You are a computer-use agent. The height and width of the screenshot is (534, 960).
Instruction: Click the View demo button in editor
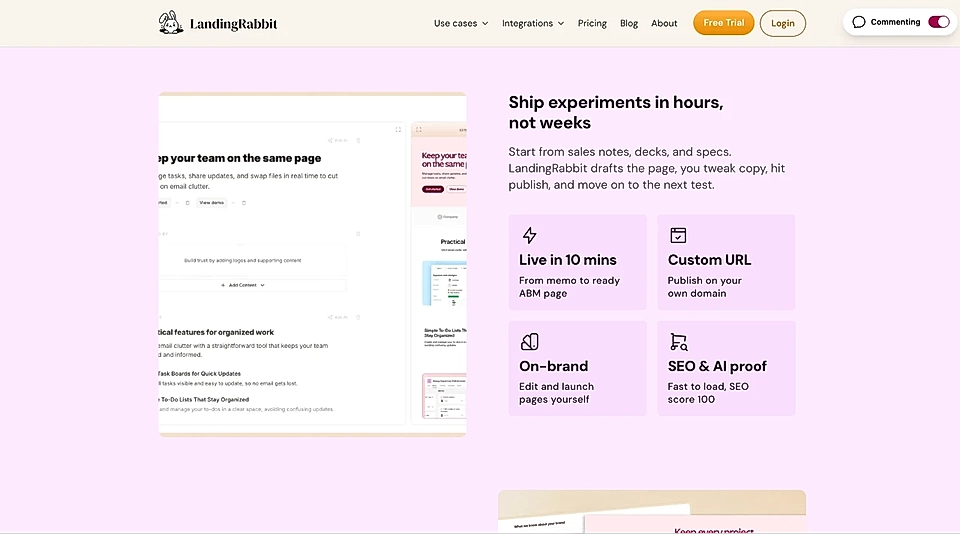click(x=211, y=202)
